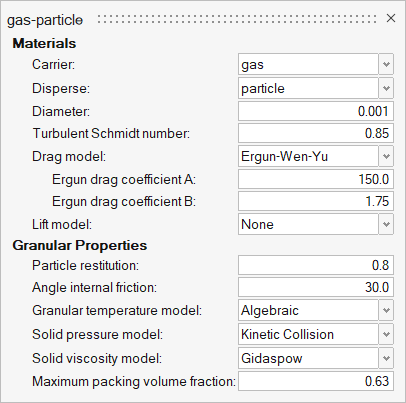Select the Particle restitution value field
The width and height of the screenshot is (406, 403).
316,265
